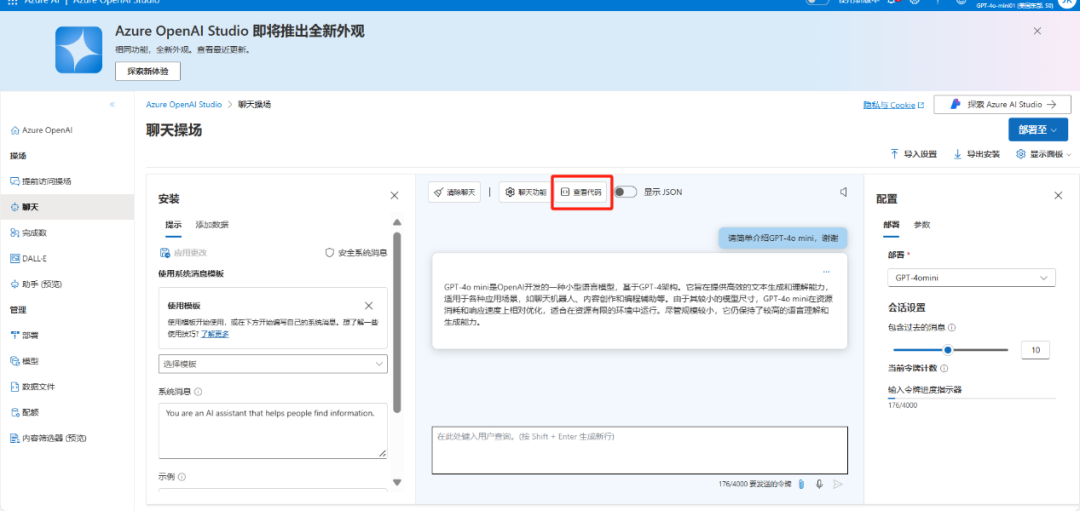Click the speaker icon in the chat toolbar
This screenshot has width=1080, height=511.
click(x=843, y=192)
